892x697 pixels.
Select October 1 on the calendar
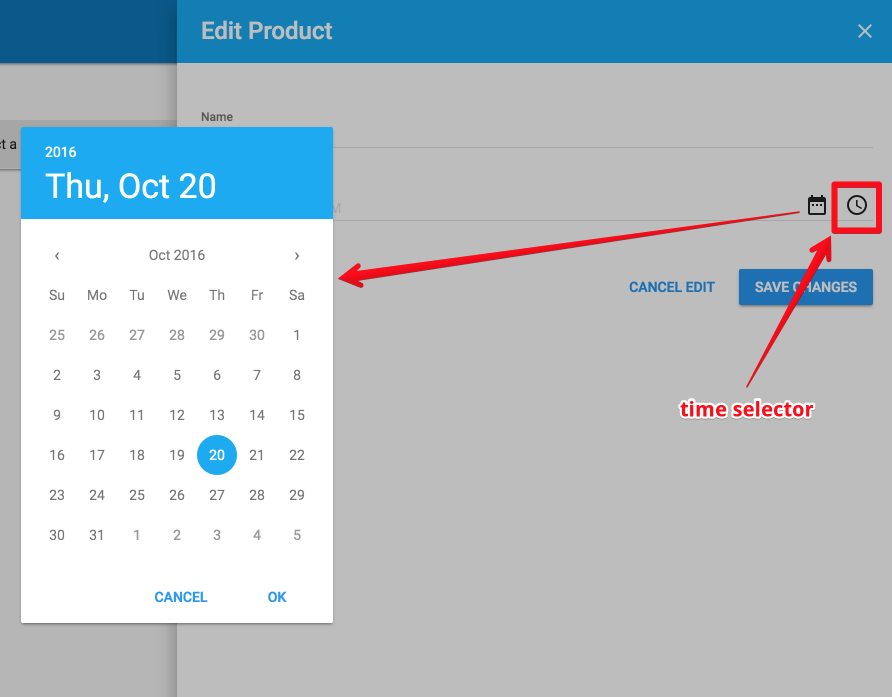pyautogui.click(x=297, y=335)
